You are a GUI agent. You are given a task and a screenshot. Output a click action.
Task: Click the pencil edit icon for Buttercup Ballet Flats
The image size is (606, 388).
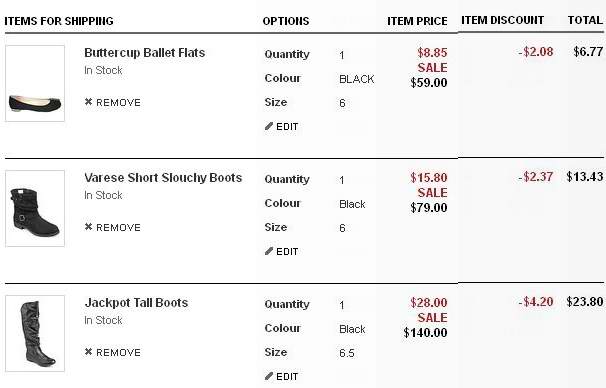pyautogui.click(x=269, y=126)
